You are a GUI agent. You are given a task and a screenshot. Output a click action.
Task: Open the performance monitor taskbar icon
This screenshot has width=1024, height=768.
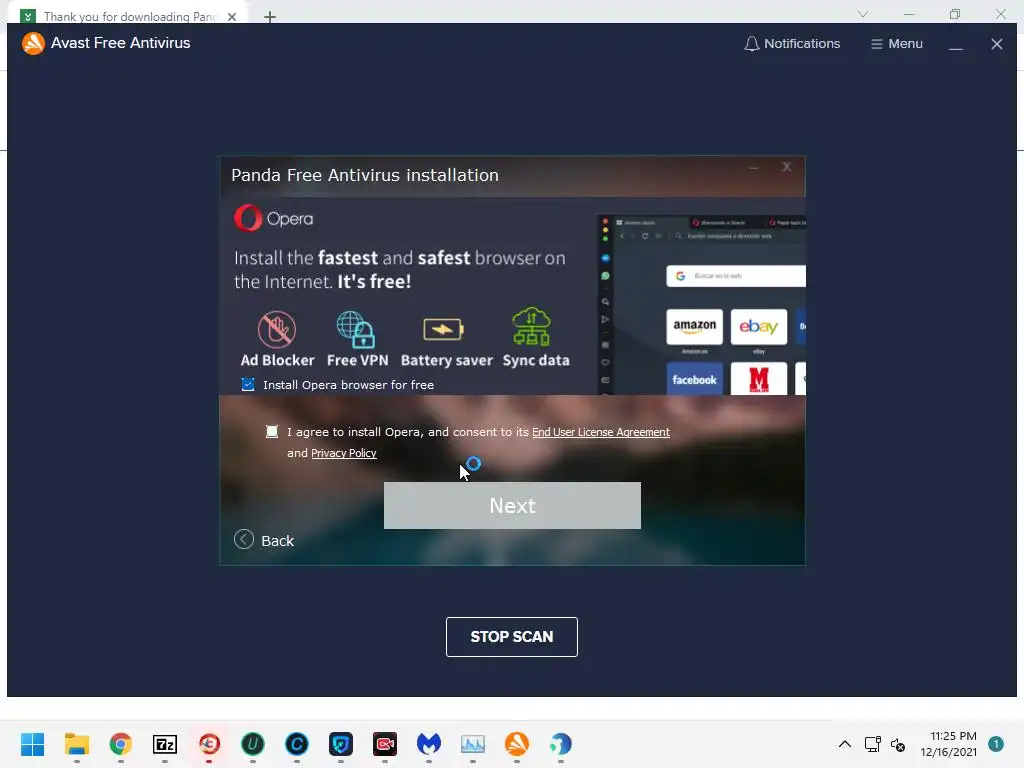click(x=473, y=744)
